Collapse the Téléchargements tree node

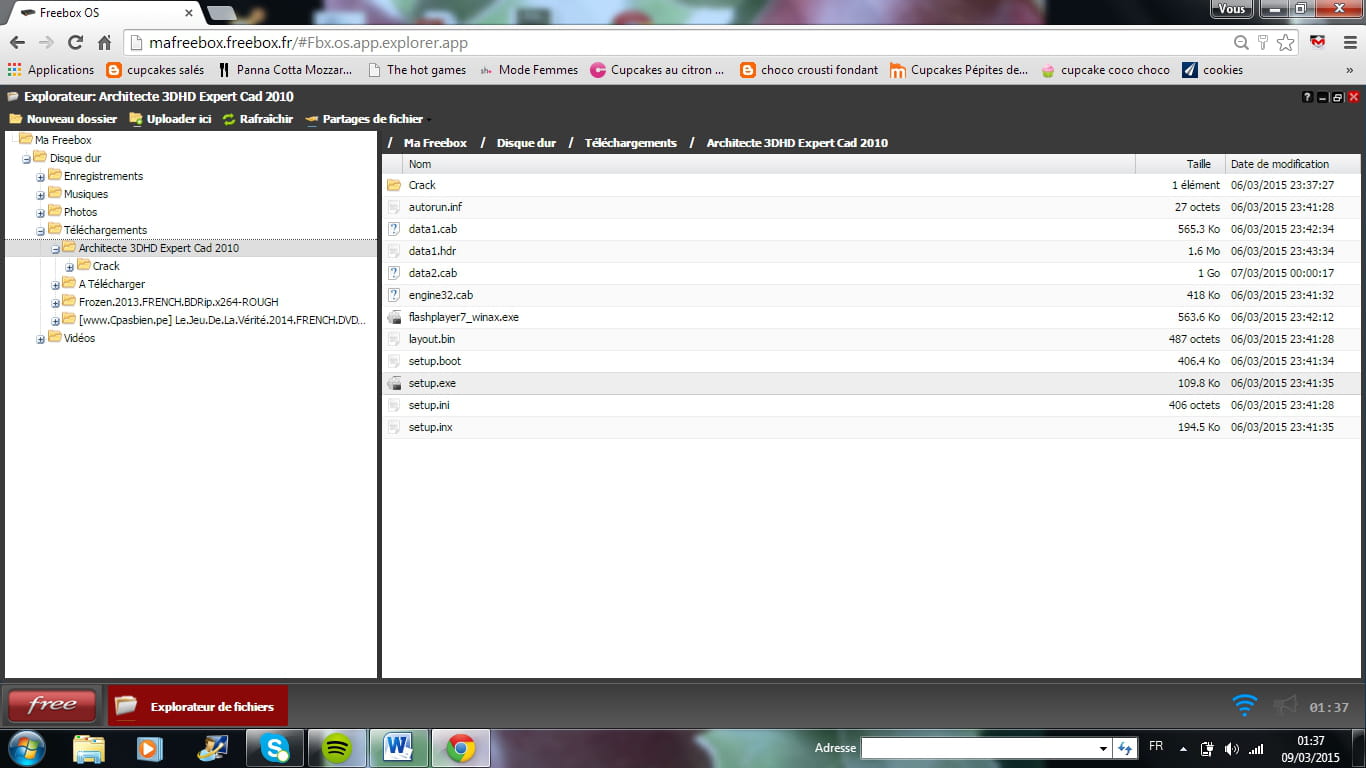point(41,231)
